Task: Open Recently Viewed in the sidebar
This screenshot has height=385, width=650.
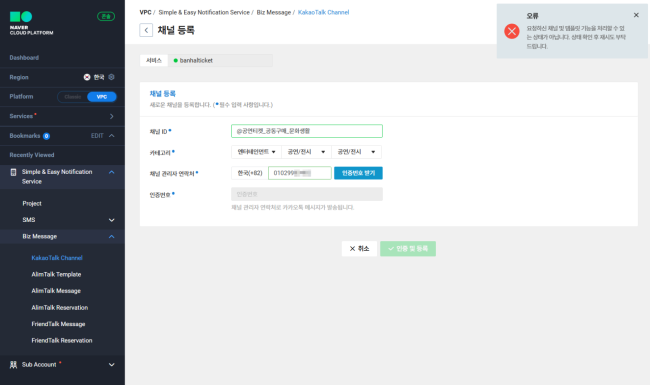Action: (32, 155)
